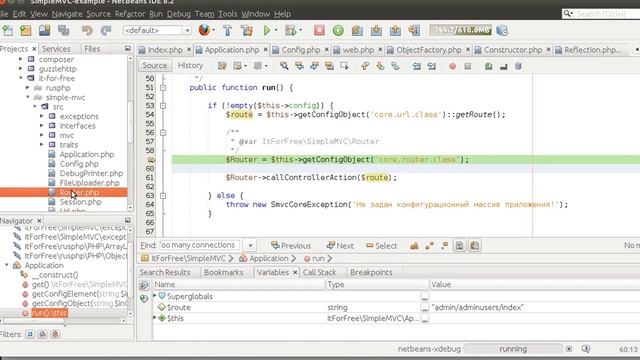640x360 pixels.
Task: Click the Previous Bookmark icon in editor toolbar
Action: click(365, 66)
